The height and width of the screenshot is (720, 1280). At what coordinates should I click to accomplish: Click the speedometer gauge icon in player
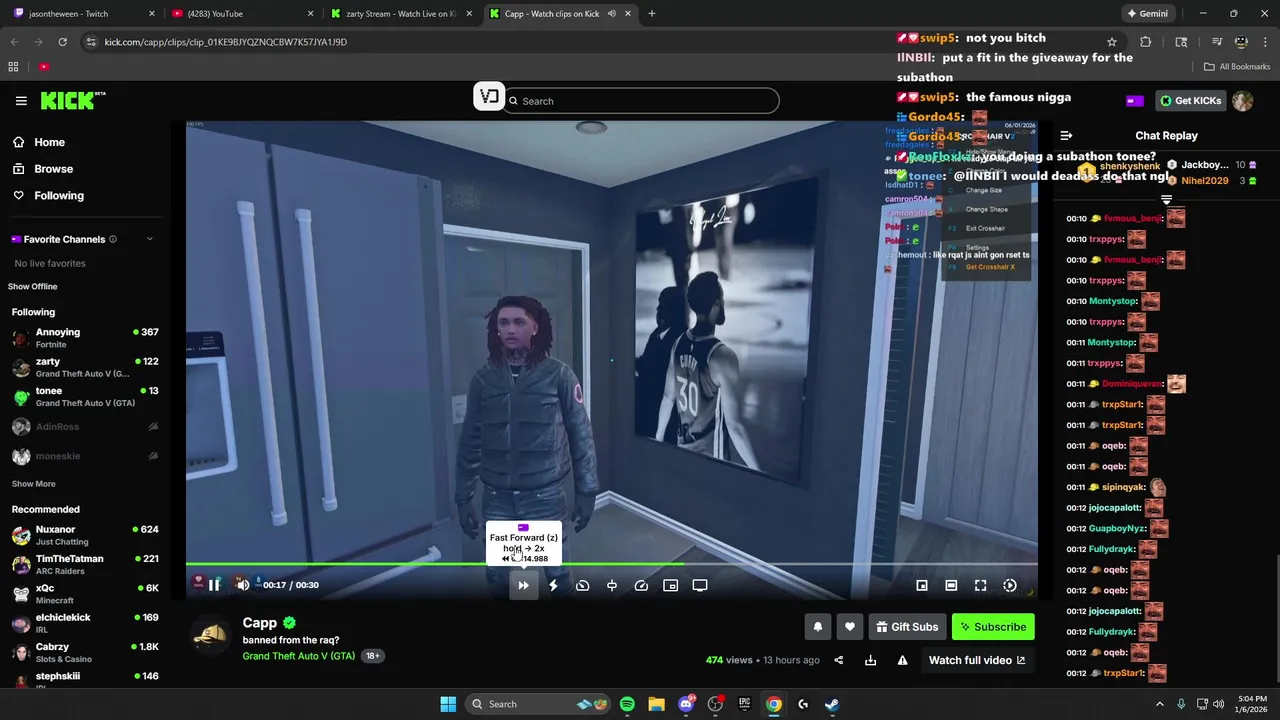tap(641, 585)
